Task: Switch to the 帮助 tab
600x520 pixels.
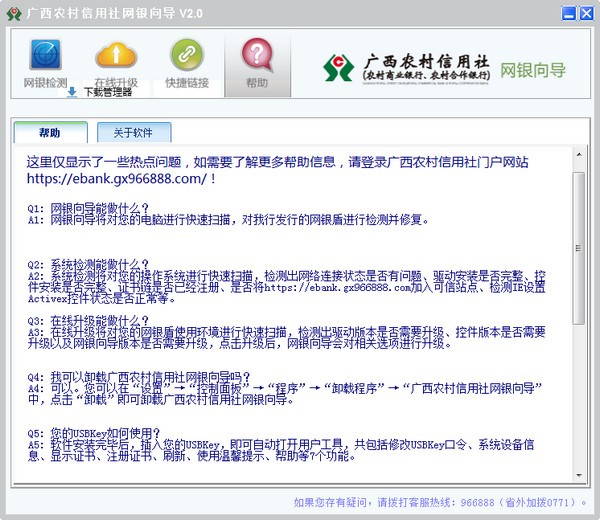Action: tap(51, 132)
